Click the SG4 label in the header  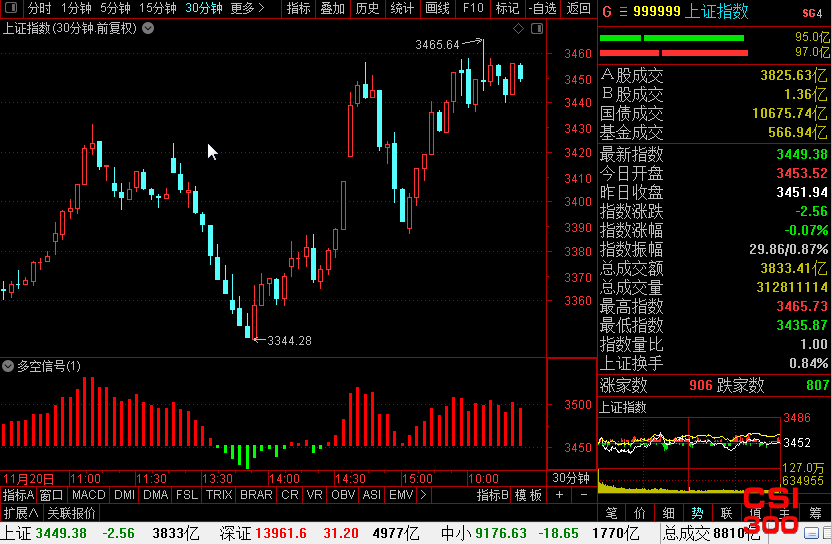point(812,13)
